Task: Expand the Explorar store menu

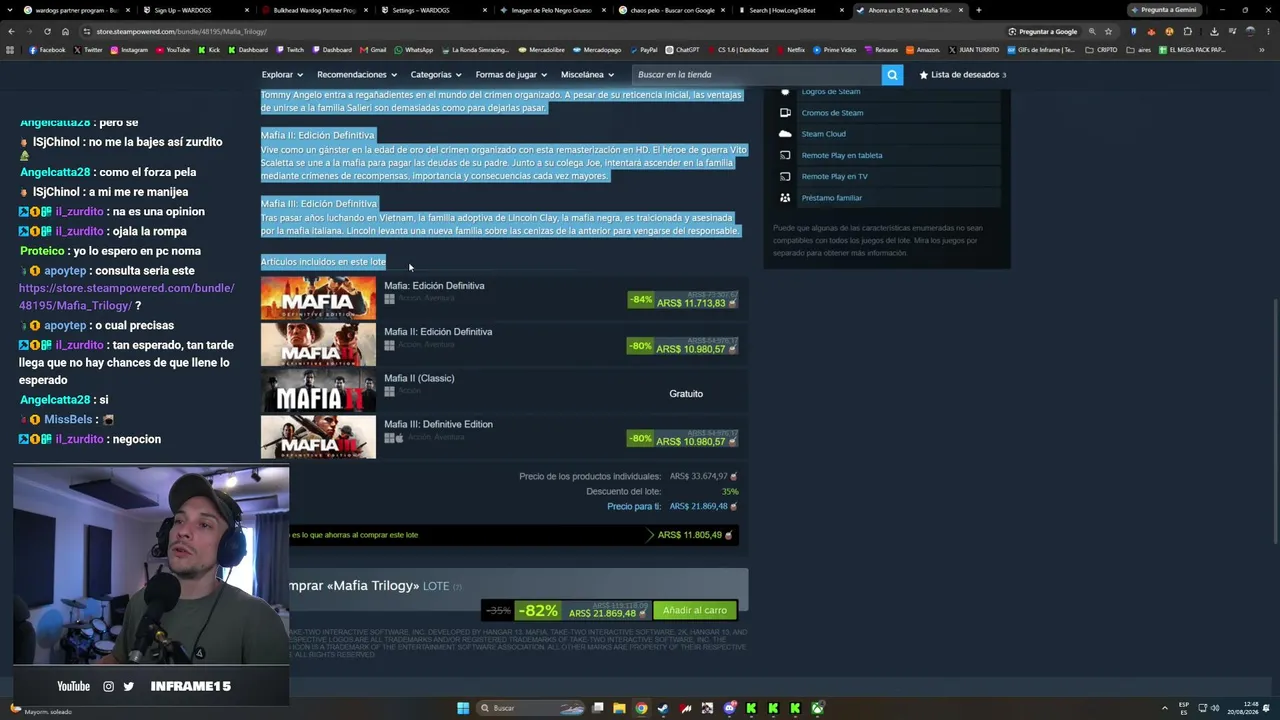Action: click(x=282, y=74)
